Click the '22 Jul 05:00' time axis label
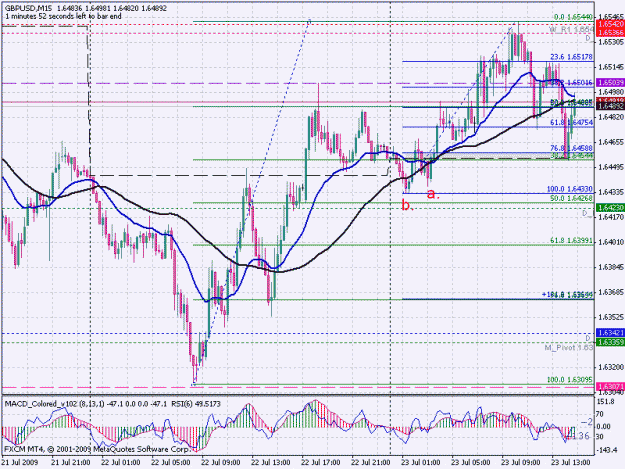625x469 pixels. [x=171, y=463]
